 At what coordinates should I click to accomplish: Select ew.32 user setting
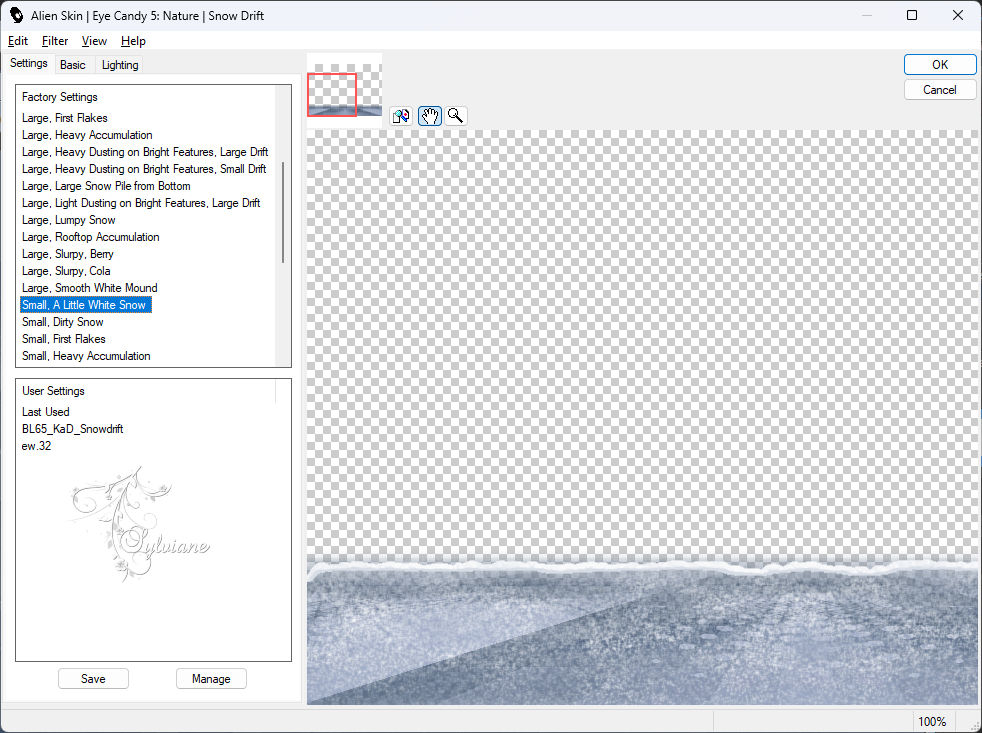pos(36,445)
